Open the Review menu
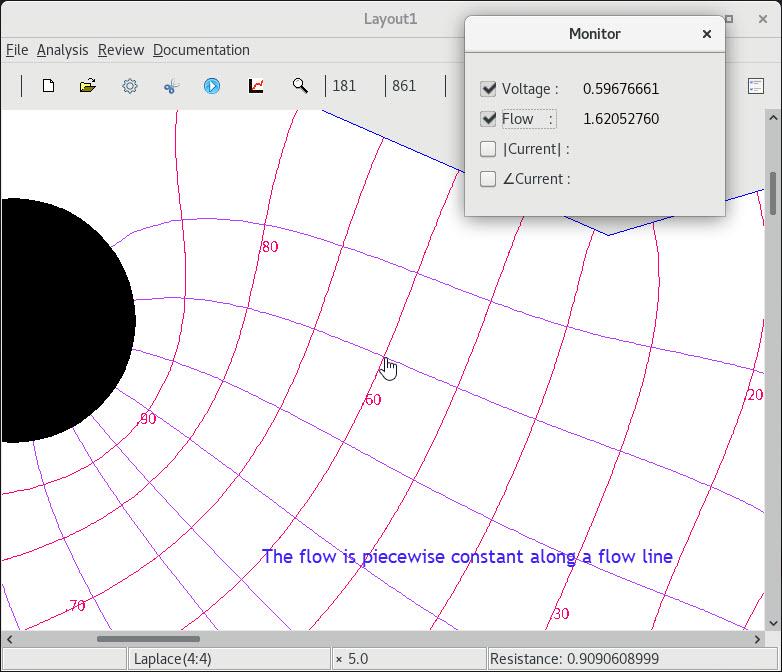This screenshot has height=672, width=782. pos(121,50)
